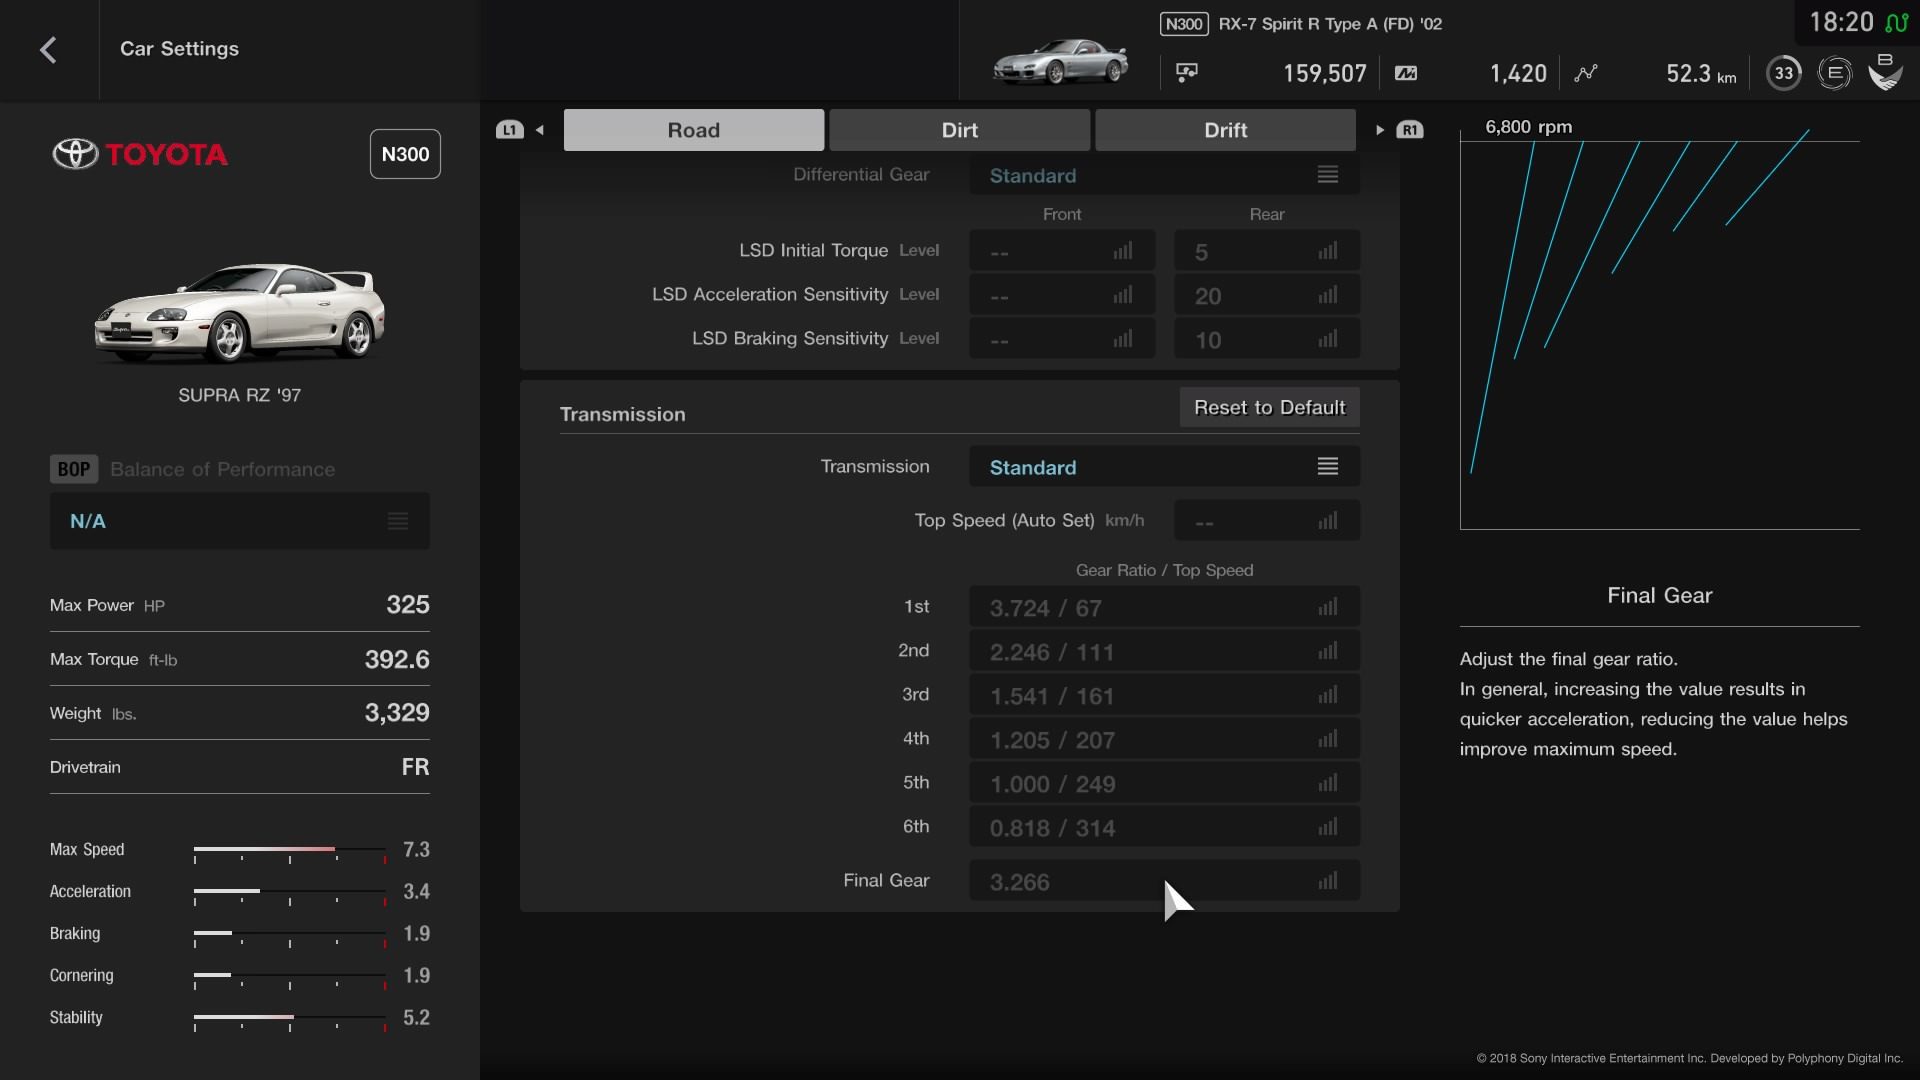Click the N300 badge next to RX-7 title
The width and height of the screenshot is (1920, 1080).
1184,24
